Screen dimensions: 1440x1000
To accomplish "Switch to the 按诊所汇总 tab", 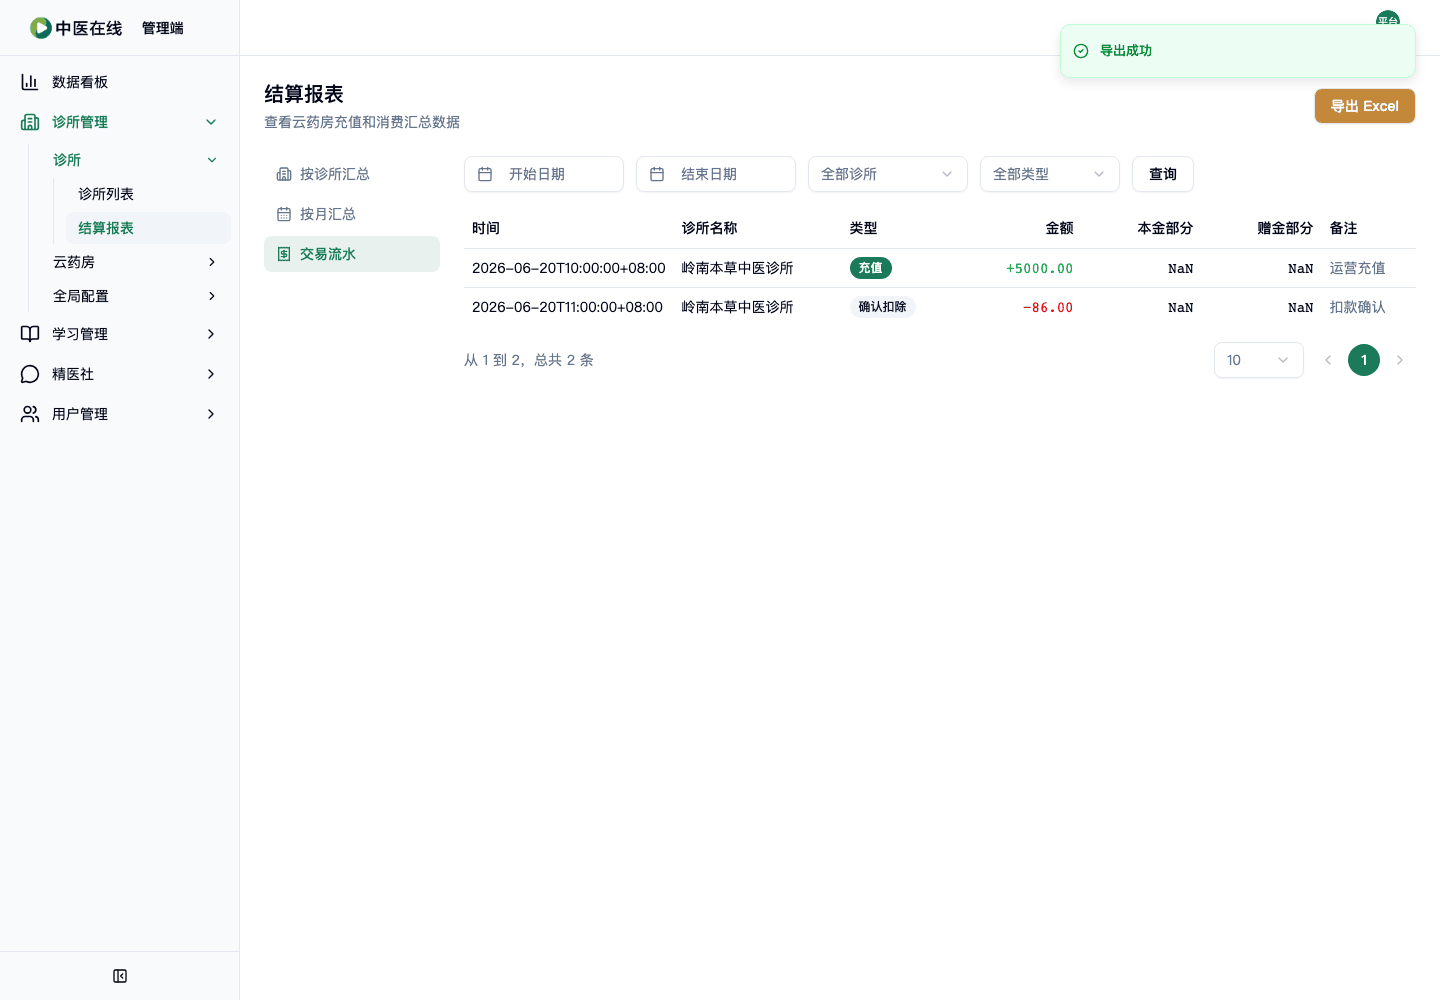I will click(x=352, y=174).
